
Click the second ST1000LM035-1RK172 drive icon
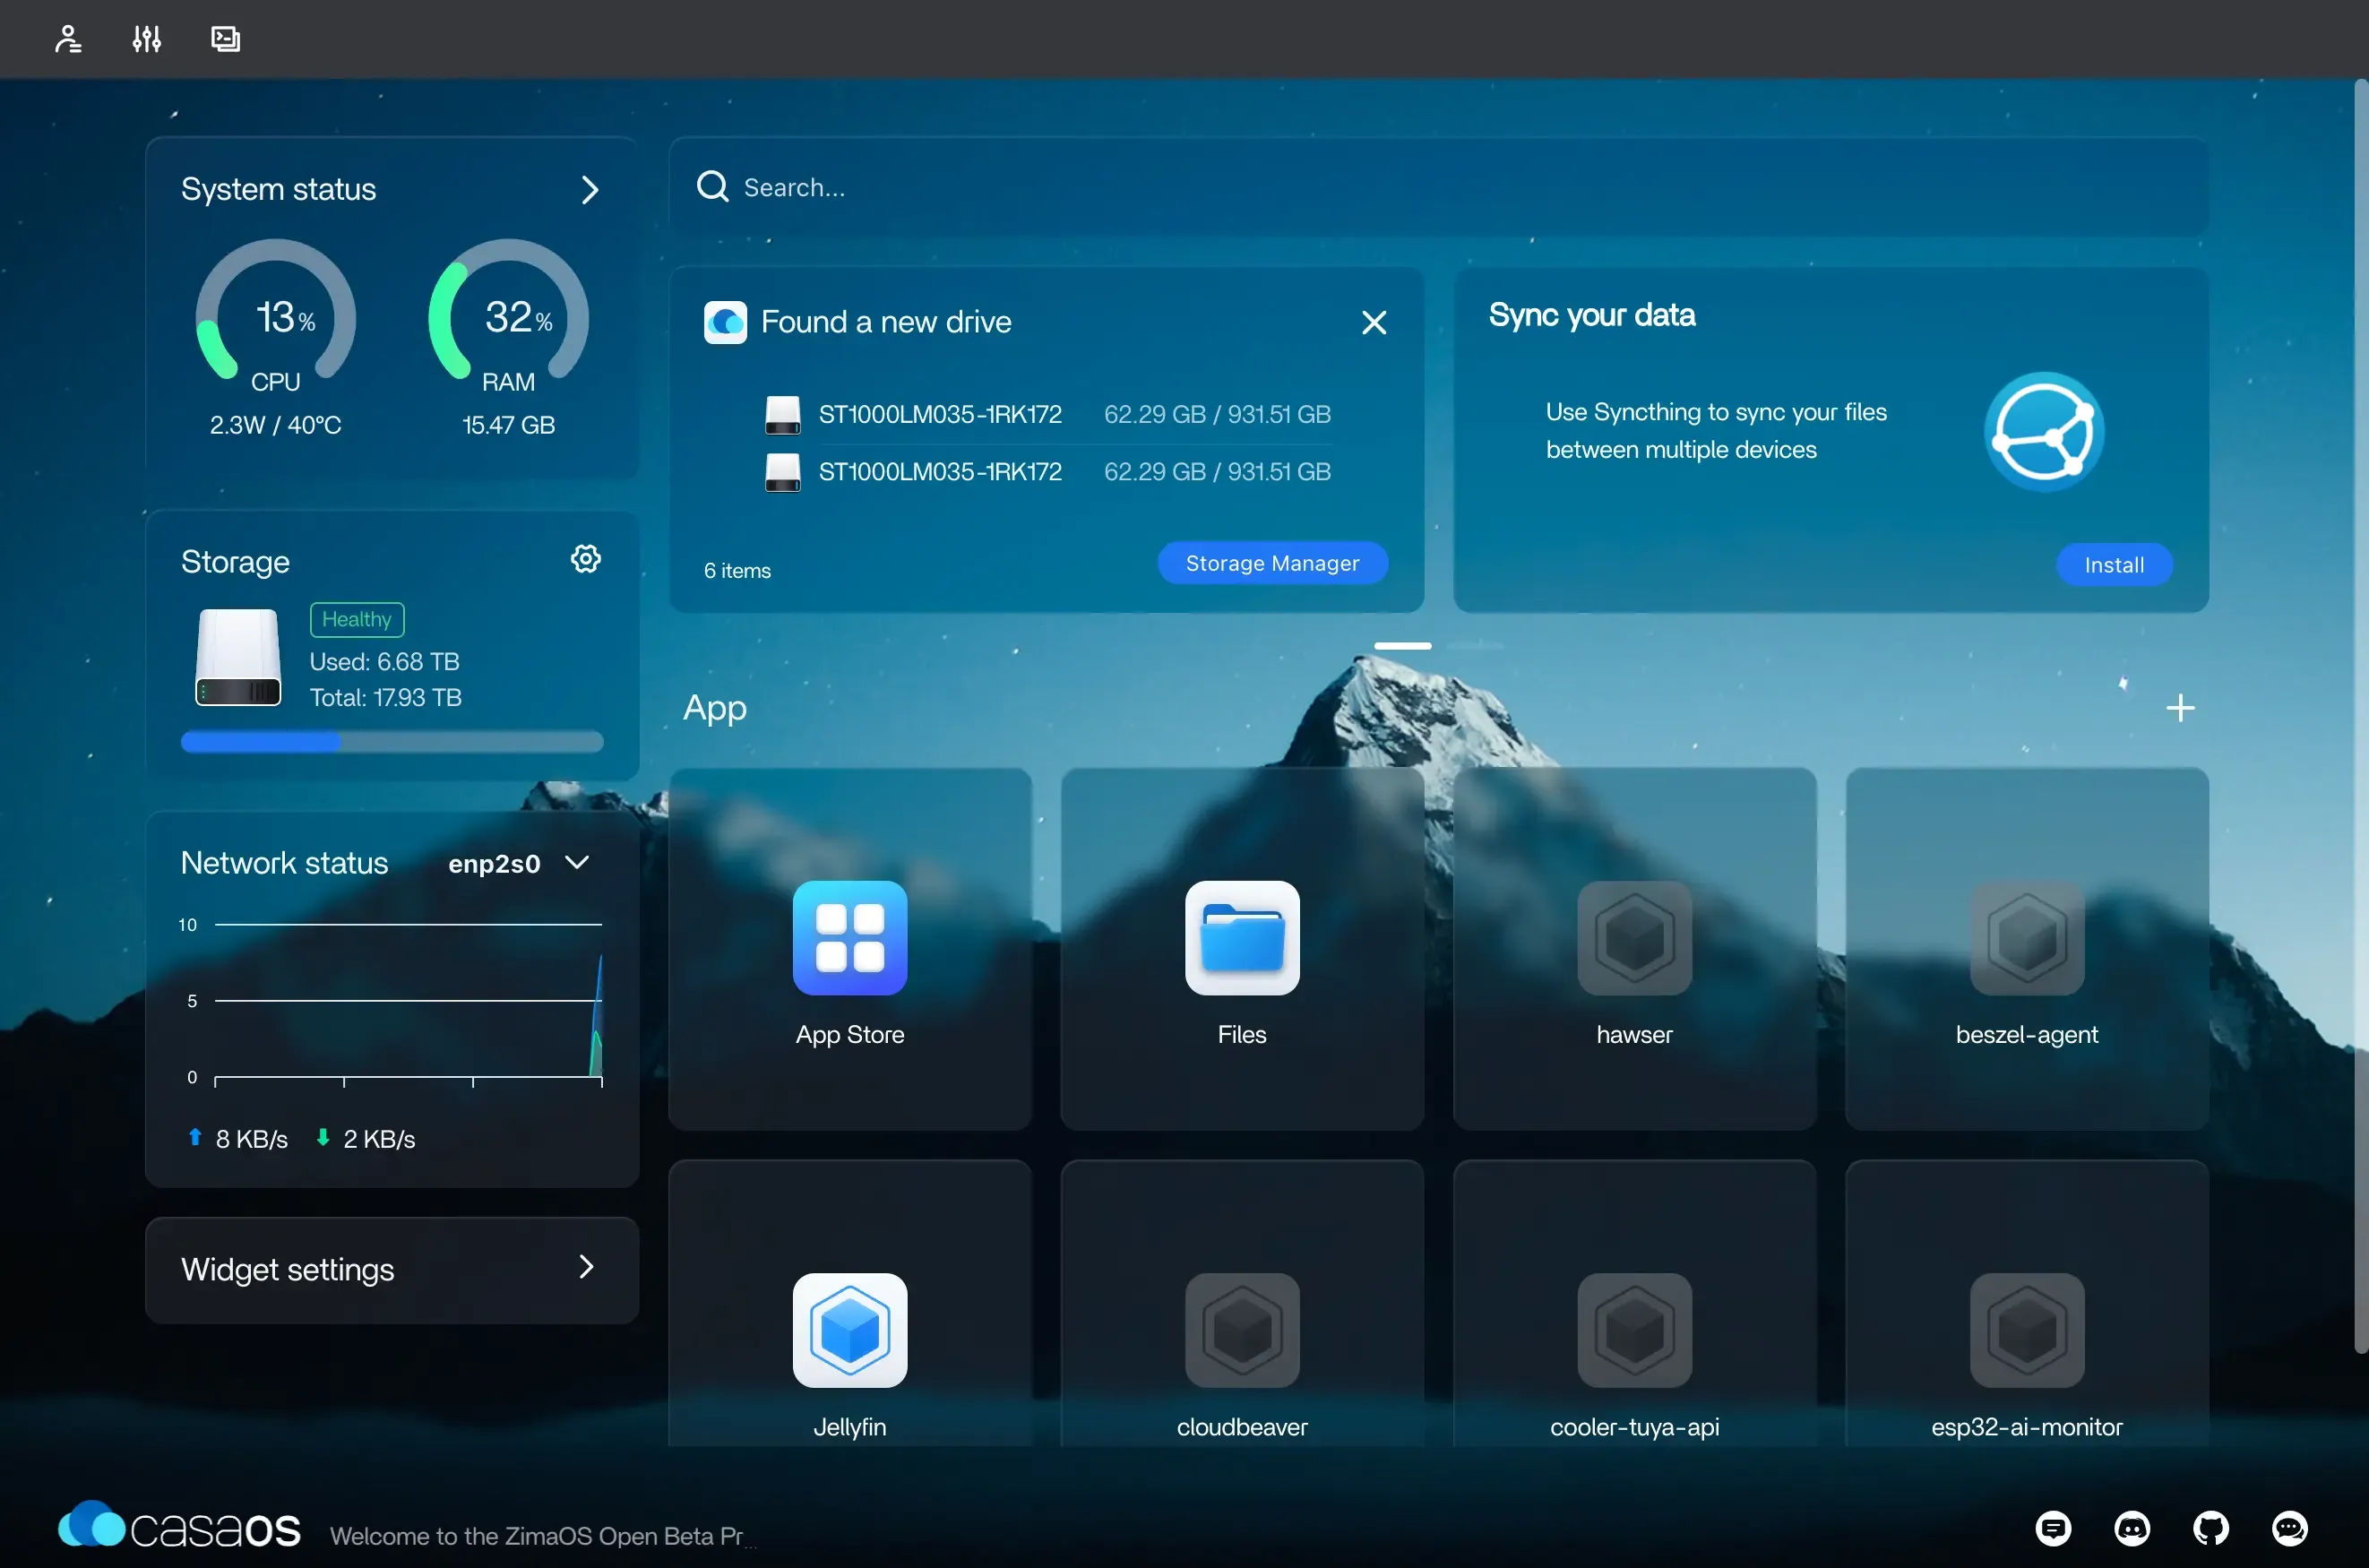782,472
